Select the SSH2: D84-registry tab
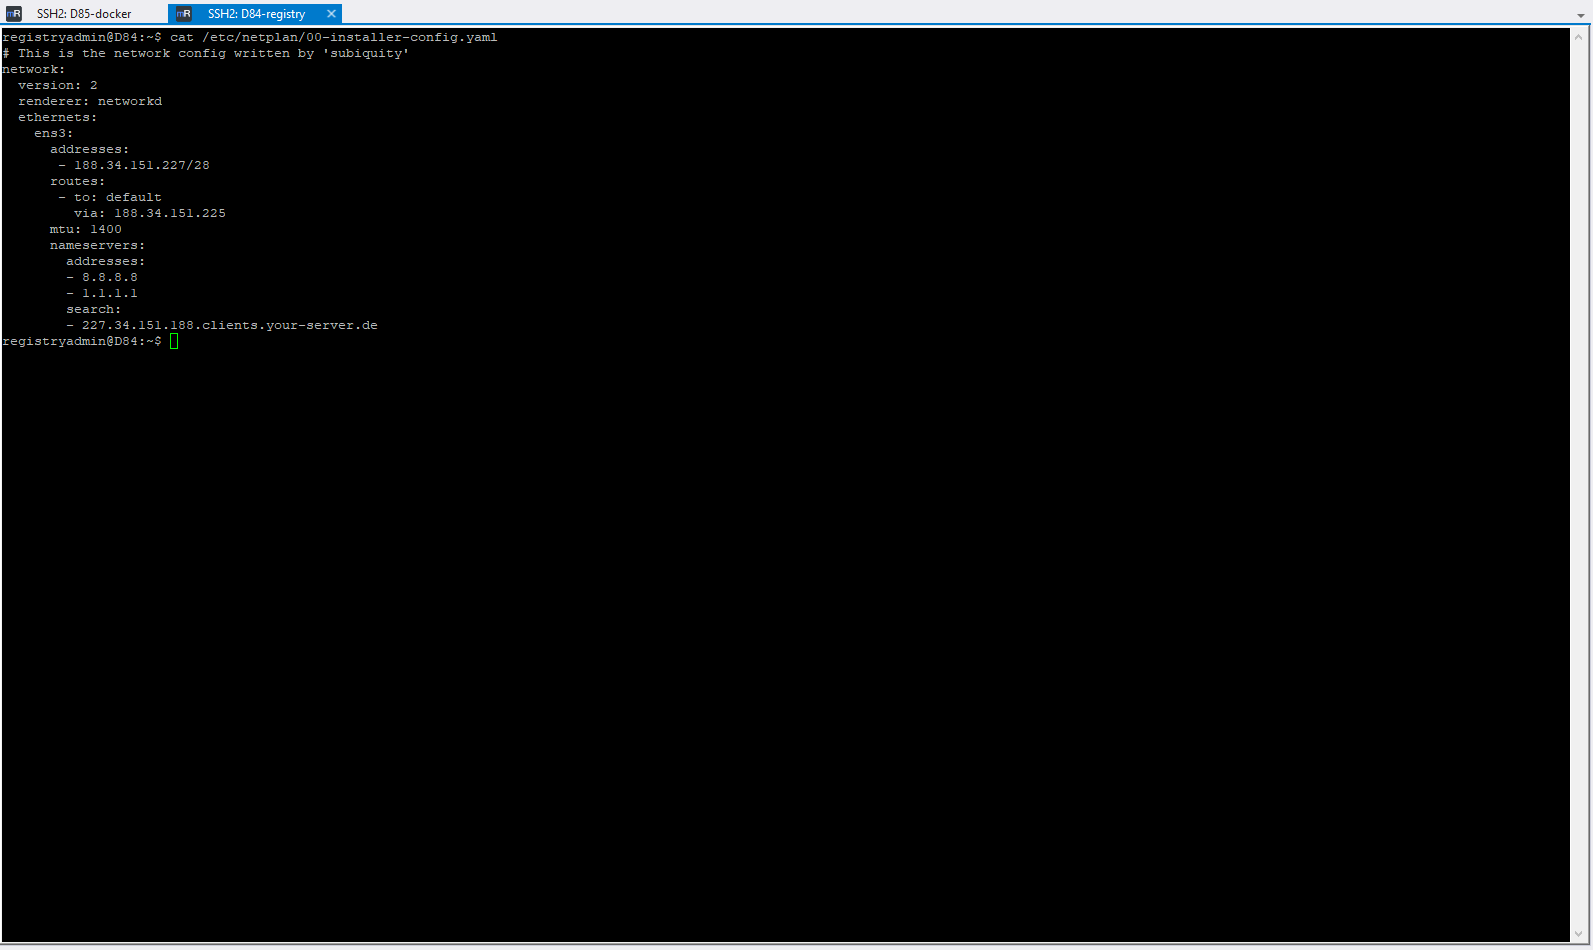Image resolution: width=1593 pixels, height=950 pixels. [x=255, y=14]
